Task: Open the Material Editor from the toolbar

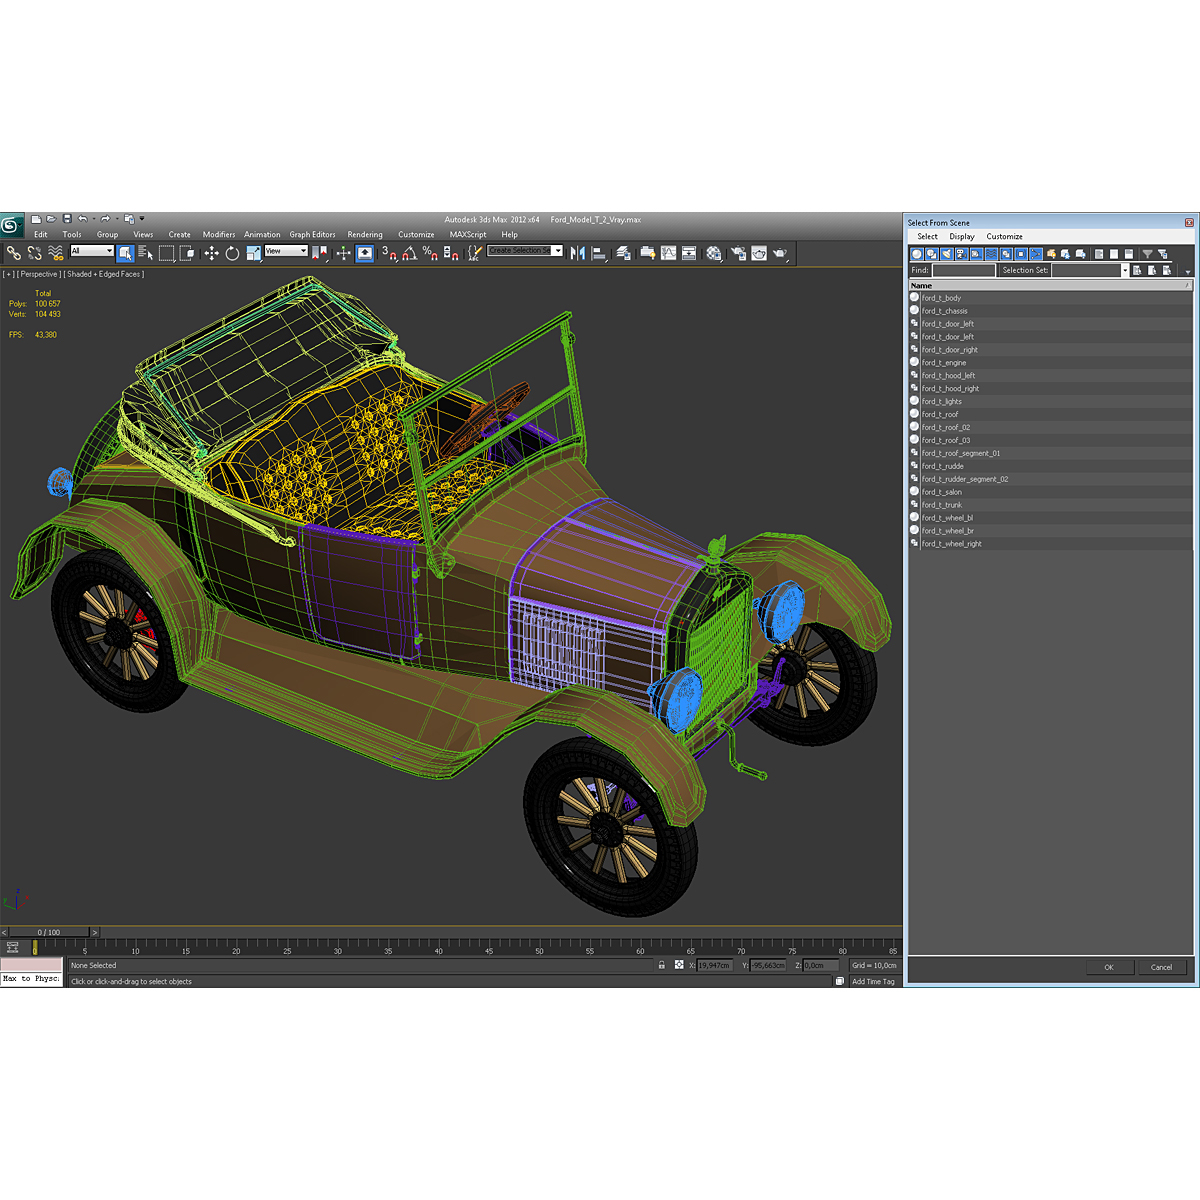Action: (x=713, y=253)
